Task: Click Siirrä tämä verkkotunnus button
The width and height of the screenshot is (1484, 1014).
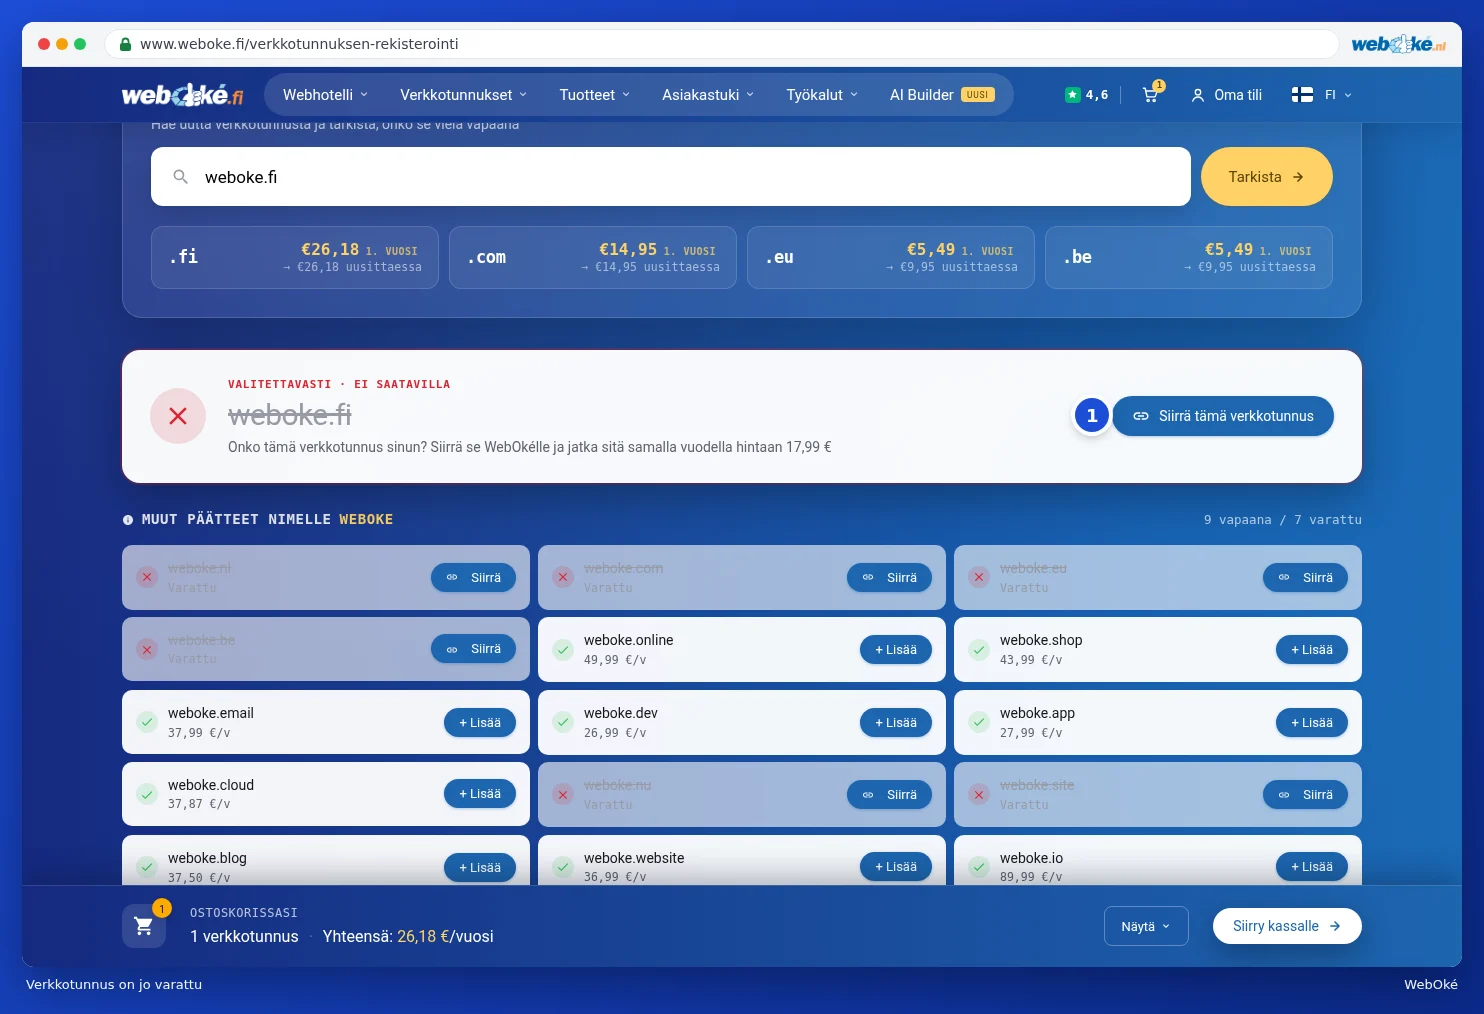Action: [x=1223, y=416]
